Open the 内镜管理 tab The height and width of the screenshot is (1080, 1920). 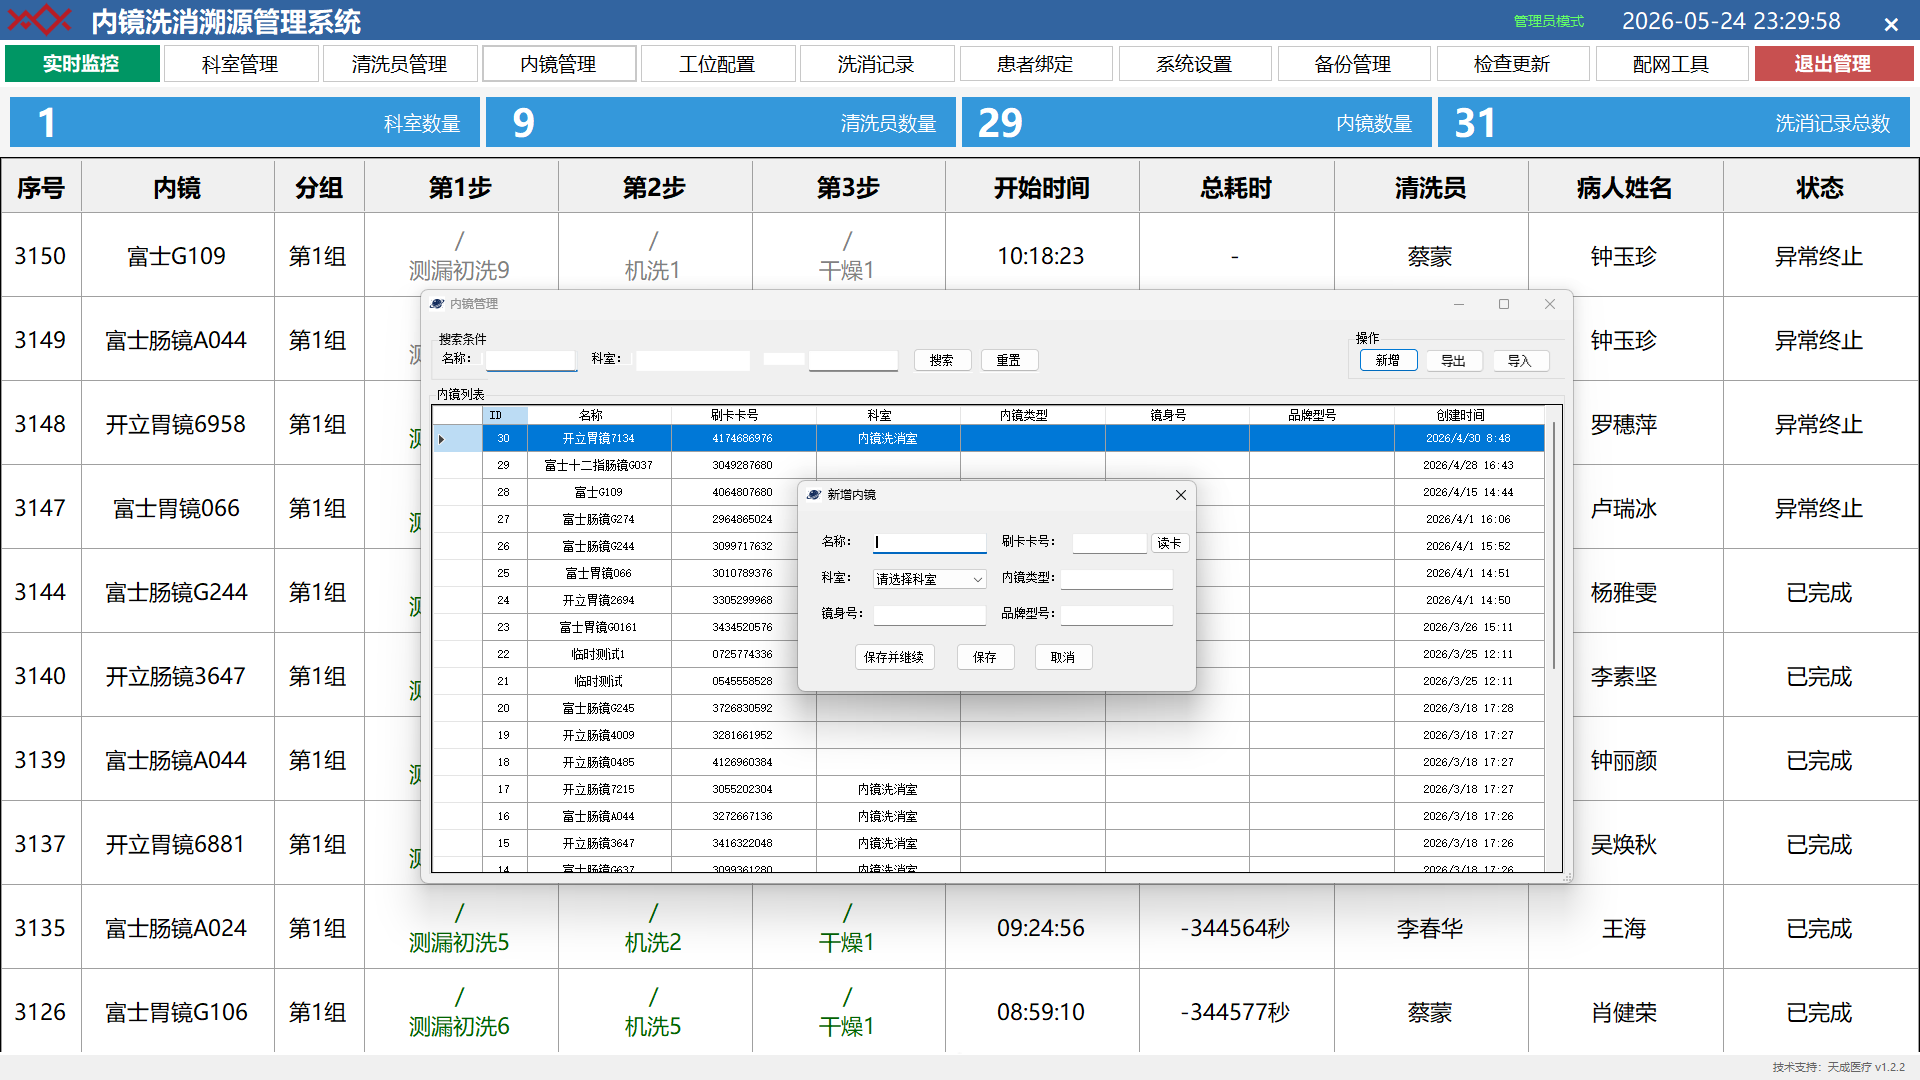559,64
